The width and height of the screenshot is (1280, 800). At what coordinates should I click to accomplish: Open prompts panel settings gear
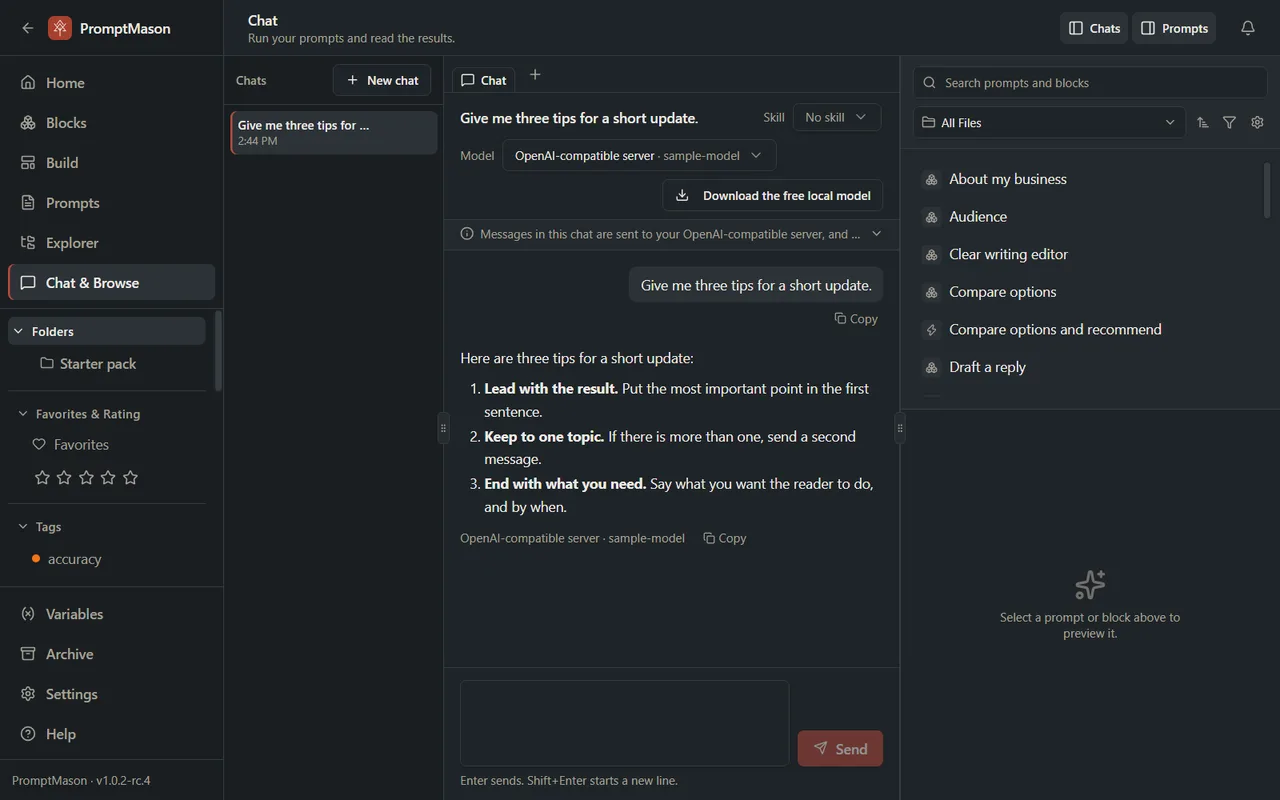click(1258, 122)
